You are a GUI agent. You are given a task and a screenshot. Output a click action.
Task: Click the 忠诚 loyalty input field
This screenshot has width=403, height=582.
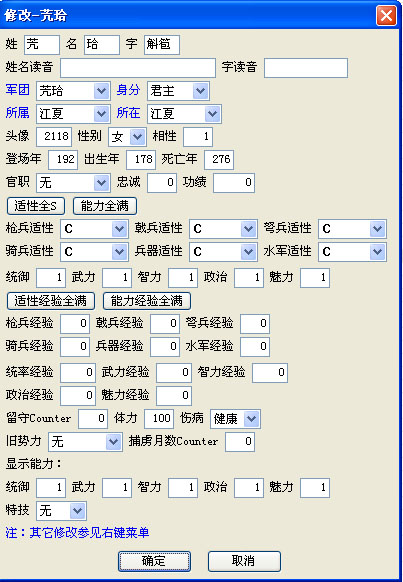(x=162, y=183)
